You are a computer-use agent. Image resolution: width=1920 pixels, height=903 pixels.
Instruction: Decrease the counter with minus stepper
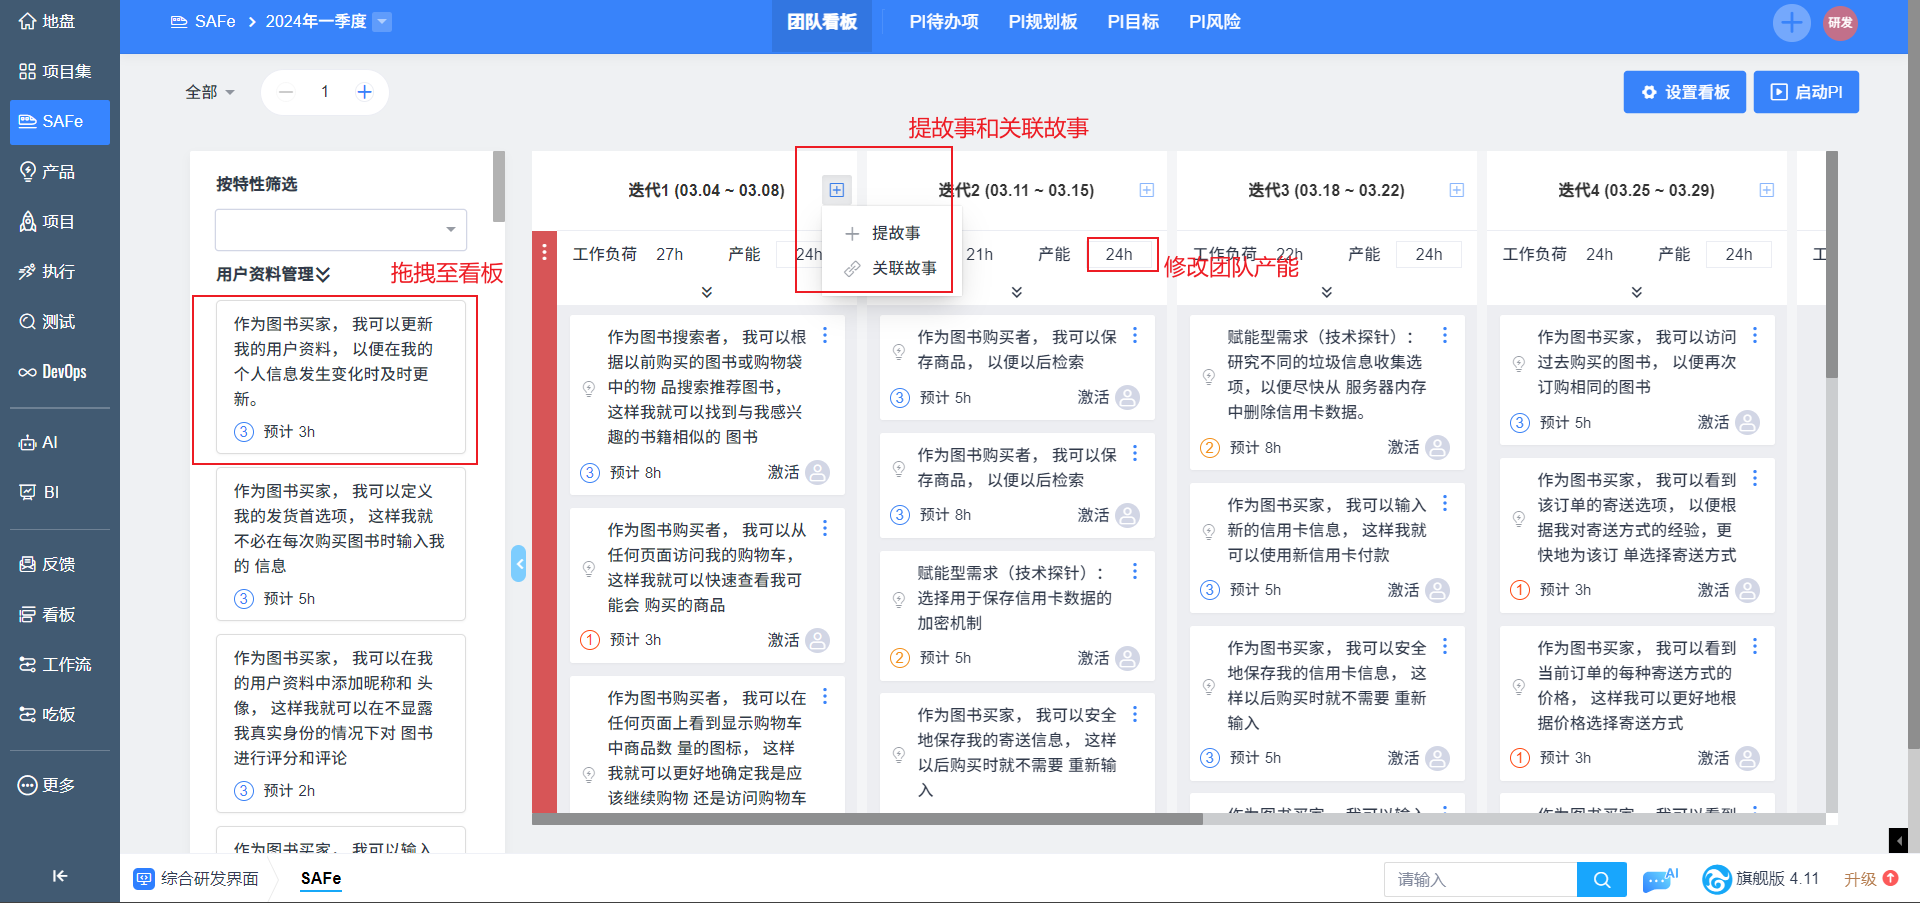click(286, 92)
